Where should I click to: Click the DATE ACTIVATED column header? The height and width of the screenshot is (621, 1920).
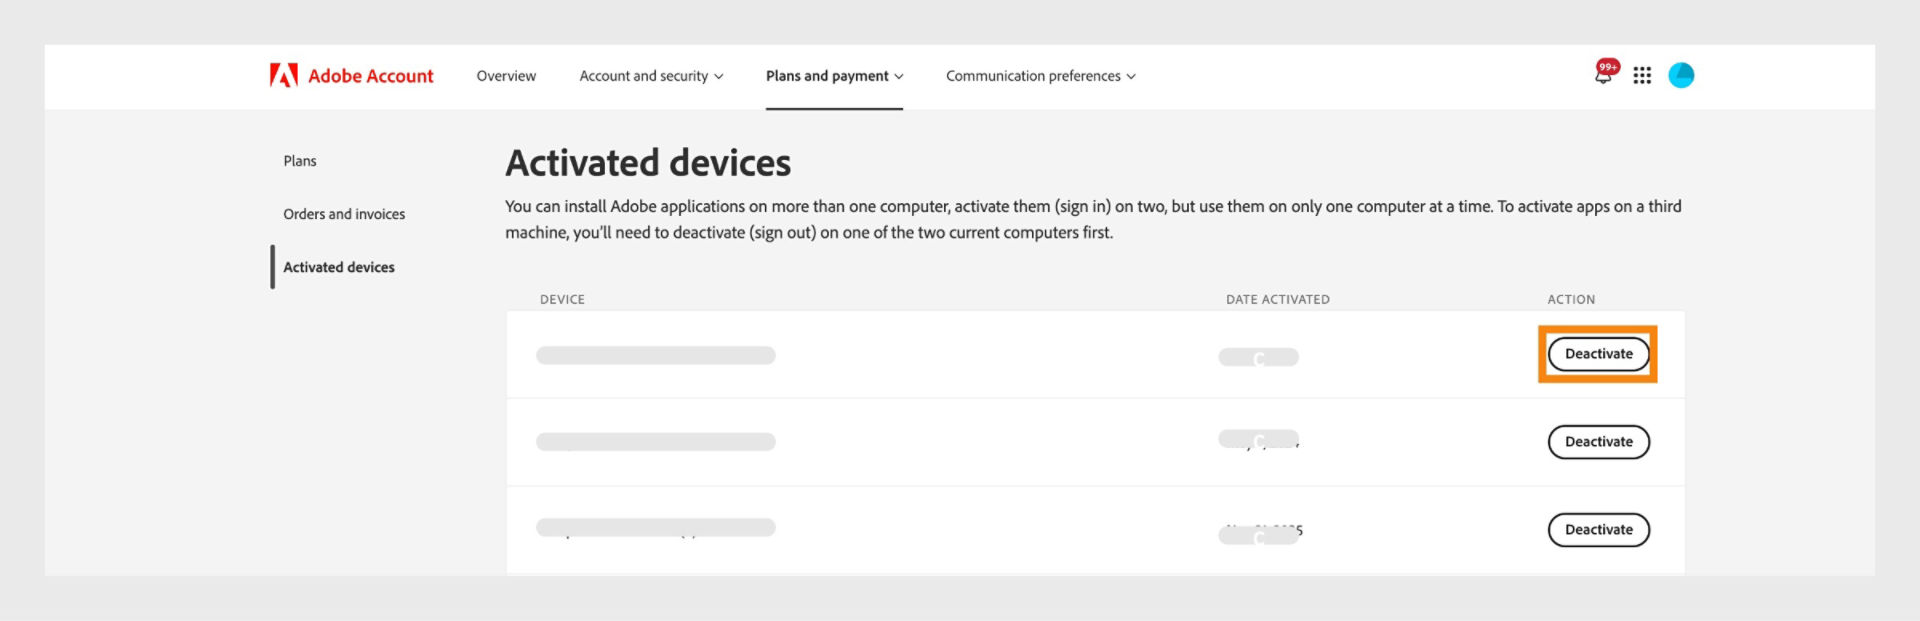(1278, 298)
